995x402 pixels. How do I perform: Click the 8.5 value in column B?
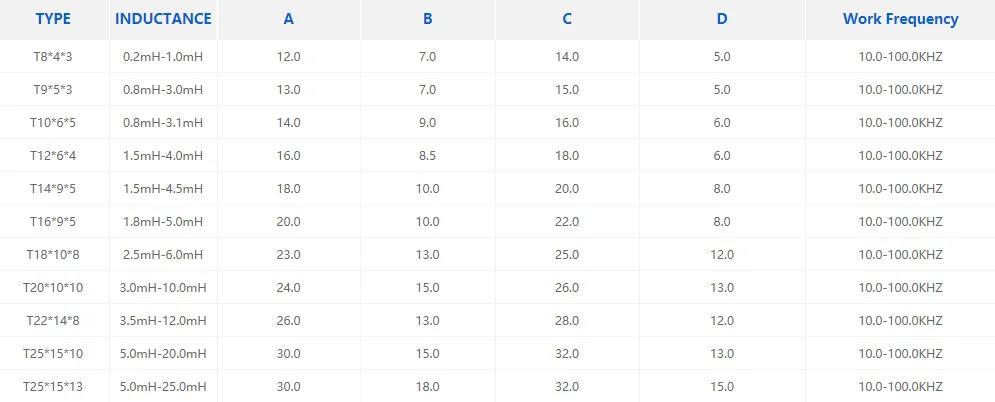427,155
